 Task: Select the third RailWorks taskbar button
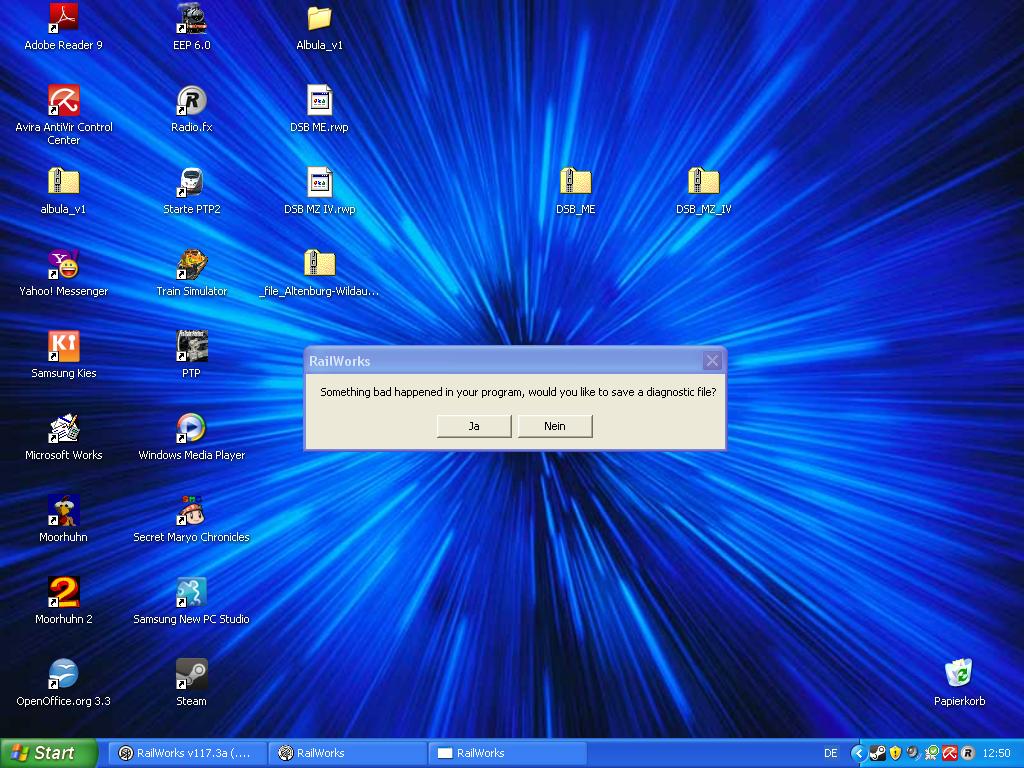coord(507,753)
